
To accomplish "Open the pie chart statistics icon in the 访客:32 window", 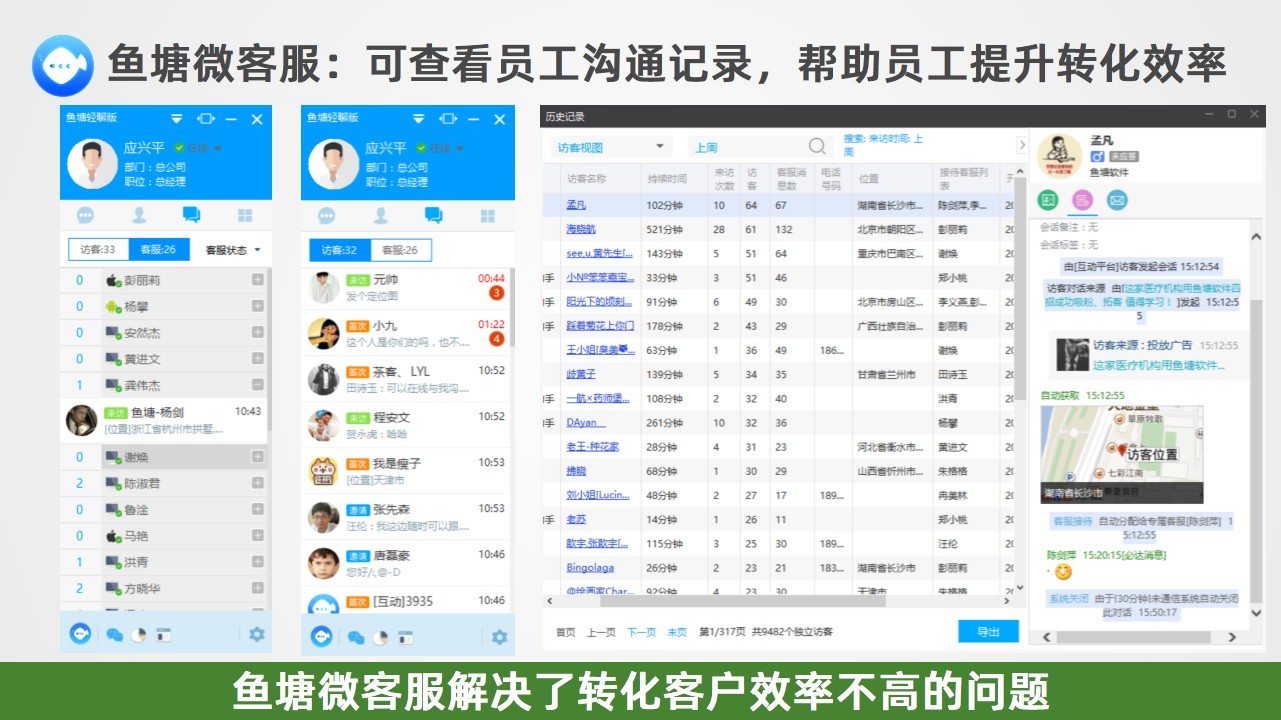I will (x=380, y=637).
